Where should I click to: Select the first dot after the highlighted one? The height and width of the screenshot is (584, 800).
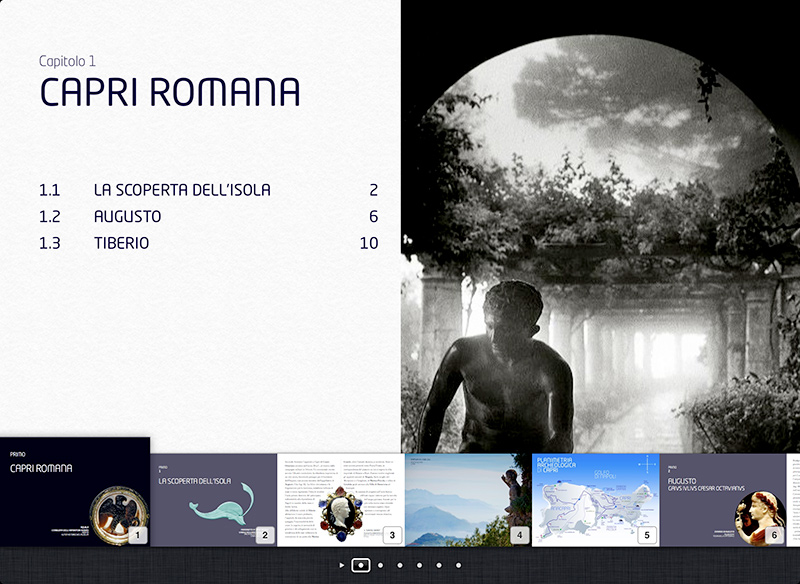381,565
